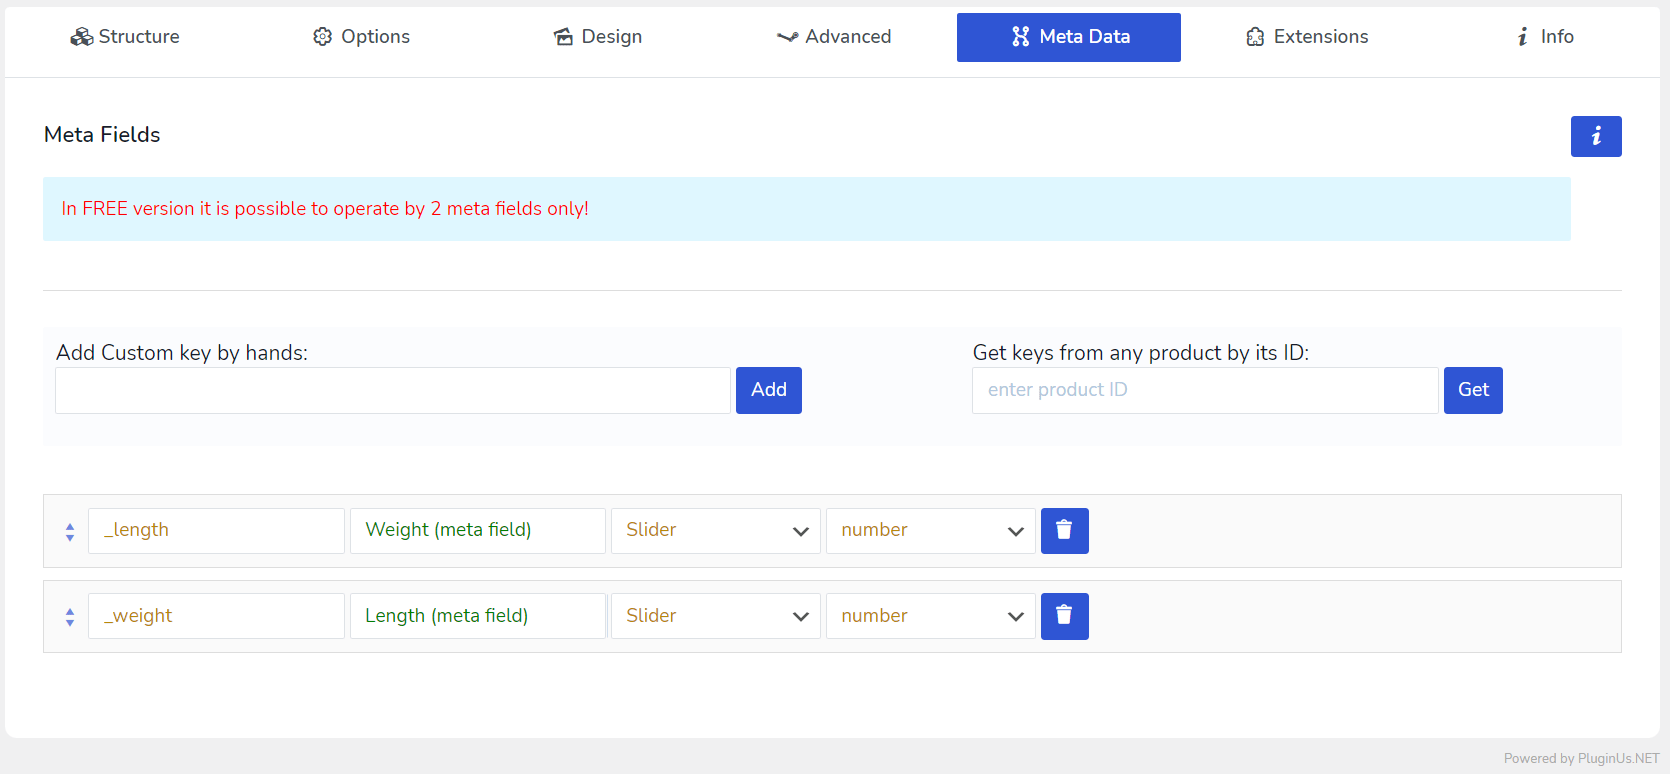Screen dimensions: 1670x774
Task: Expand the Slider dropdown for _length
Action: click(715, 530)
